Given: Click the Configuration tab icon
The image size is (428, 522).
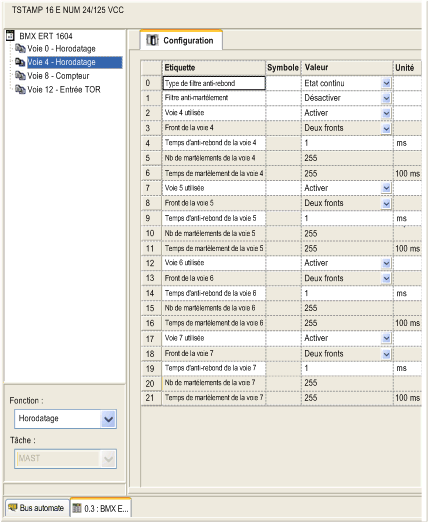Looking at the screenshot, I should pyautogui.click(x=153, y=40).
